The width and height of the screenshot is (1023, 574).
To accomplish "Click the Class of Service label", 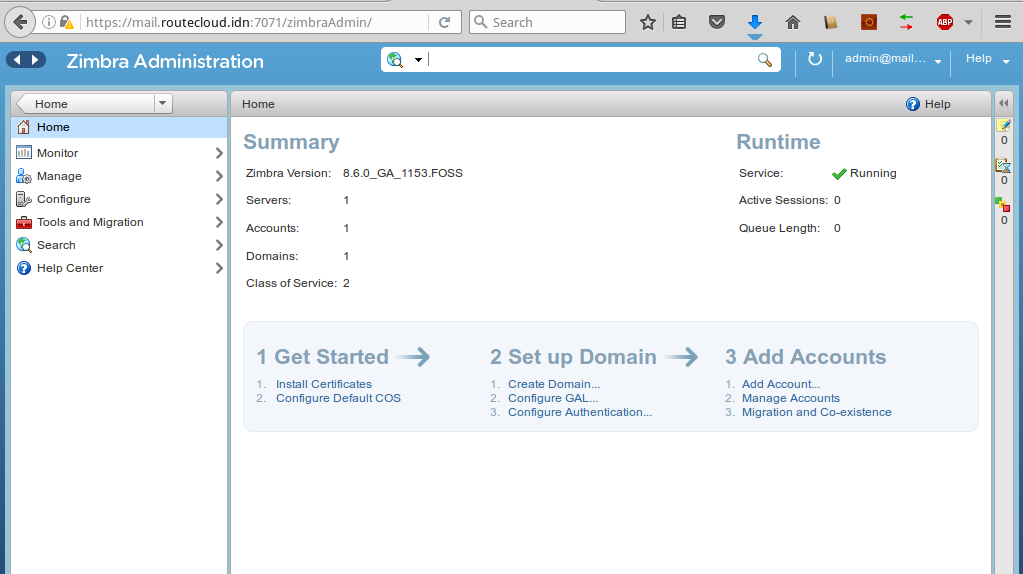I will point(291,283).
